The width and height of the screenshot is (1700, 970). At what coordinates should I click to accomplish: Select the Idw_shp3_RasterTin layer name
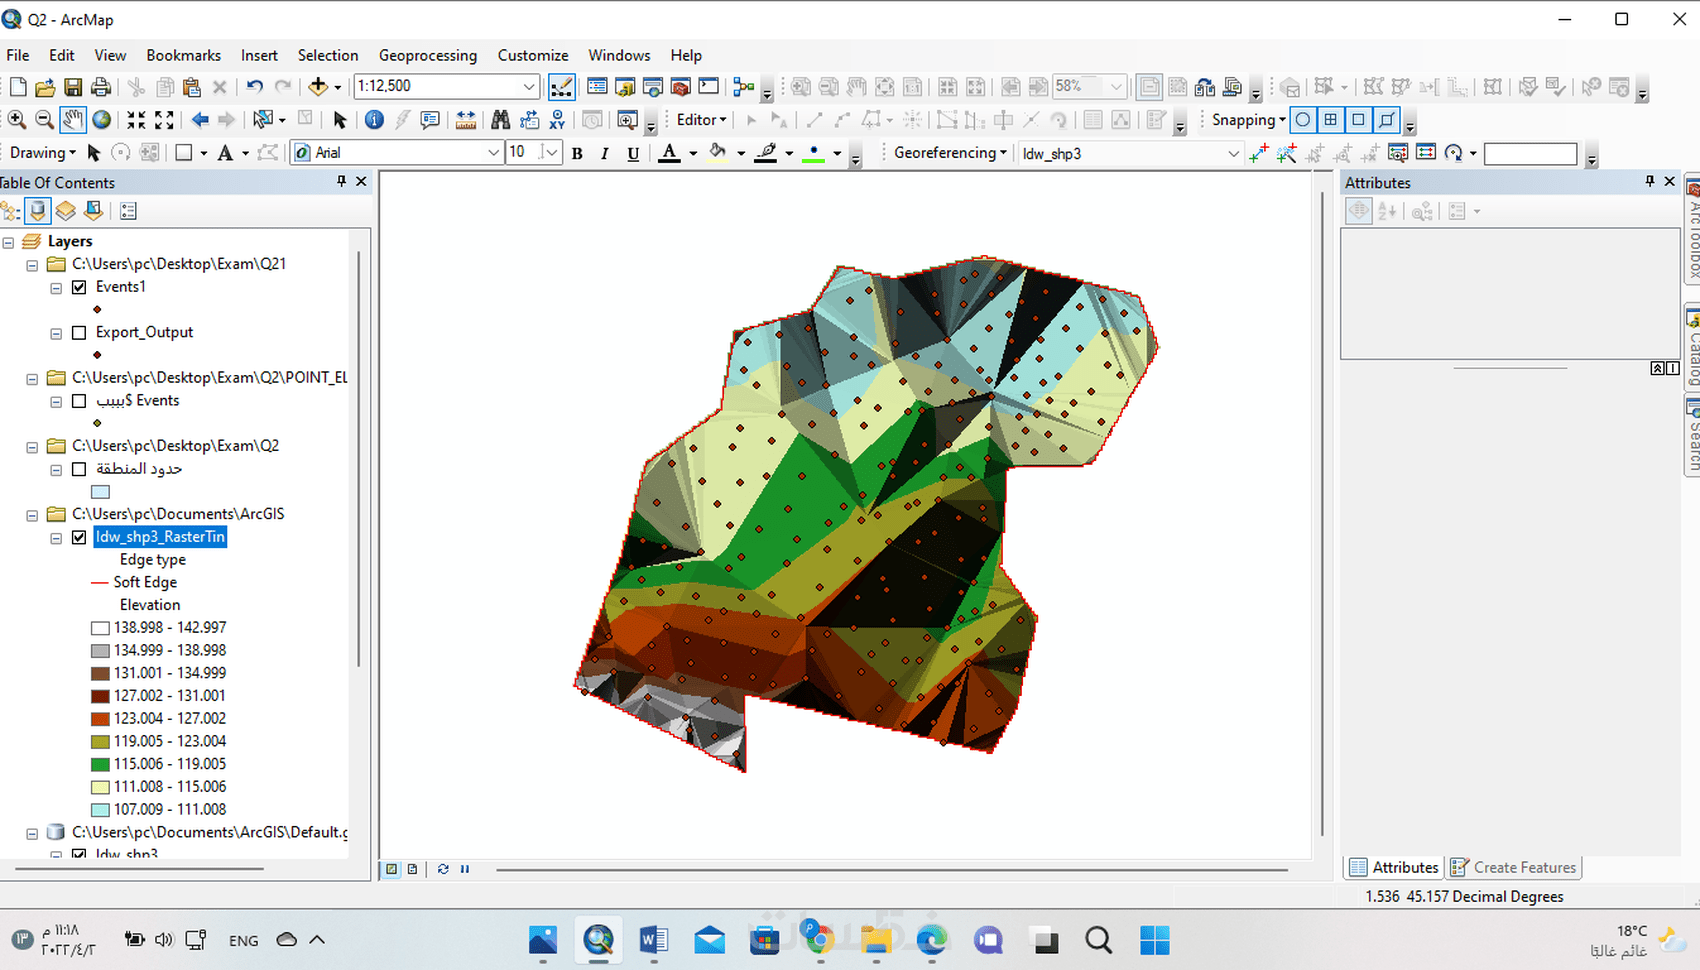tap(160, 537)
